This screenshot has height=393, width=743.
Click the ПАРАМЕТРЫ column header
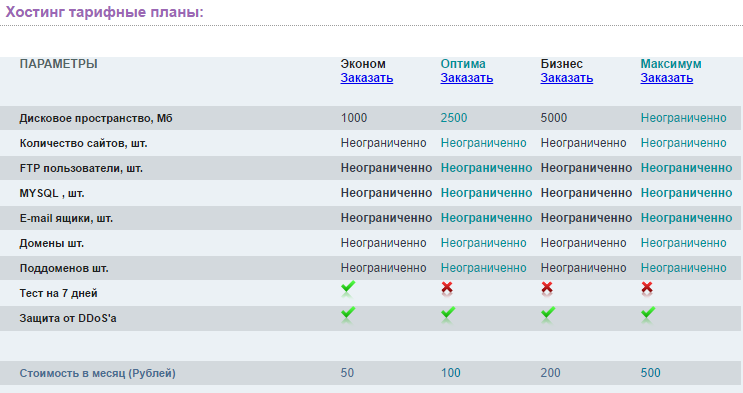click(58, 64)
